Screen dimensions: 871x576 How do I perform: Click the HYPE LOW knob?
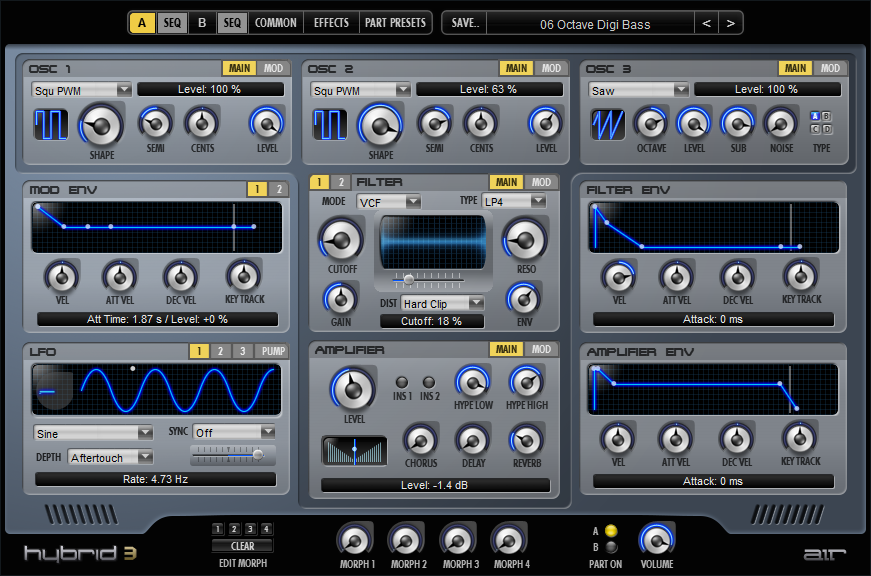(473, 382)
